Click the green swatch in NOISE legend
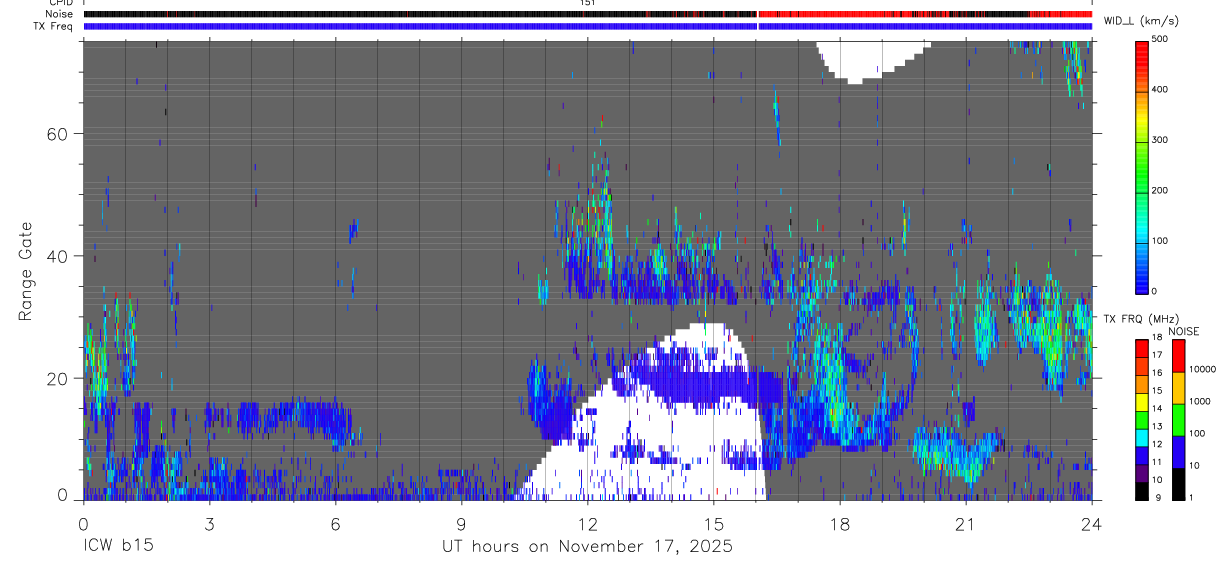Image resolution: width=1228 pixels, height=567 pixels. click(x=1177, y=420)
